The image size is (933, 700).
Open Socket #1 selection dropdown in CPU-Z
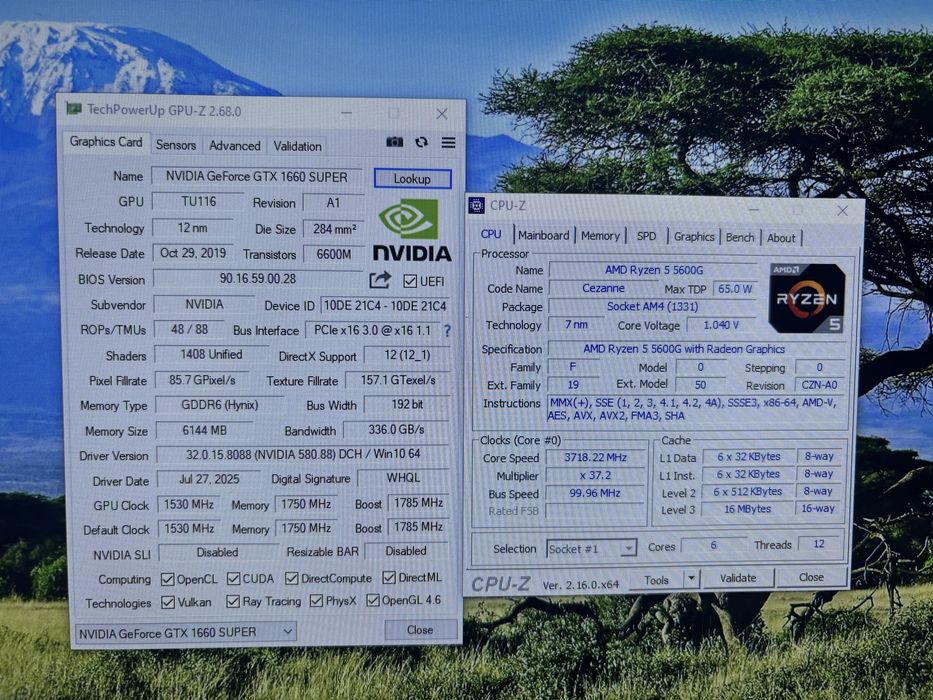(x=591, y=548)
